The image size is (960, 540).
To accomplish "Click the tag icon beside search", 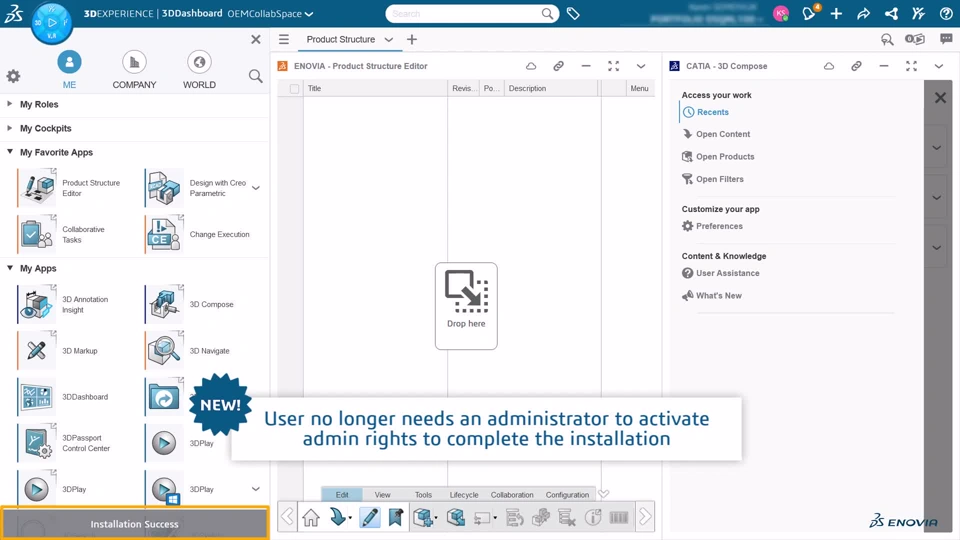I will click(x=573, y=13).
